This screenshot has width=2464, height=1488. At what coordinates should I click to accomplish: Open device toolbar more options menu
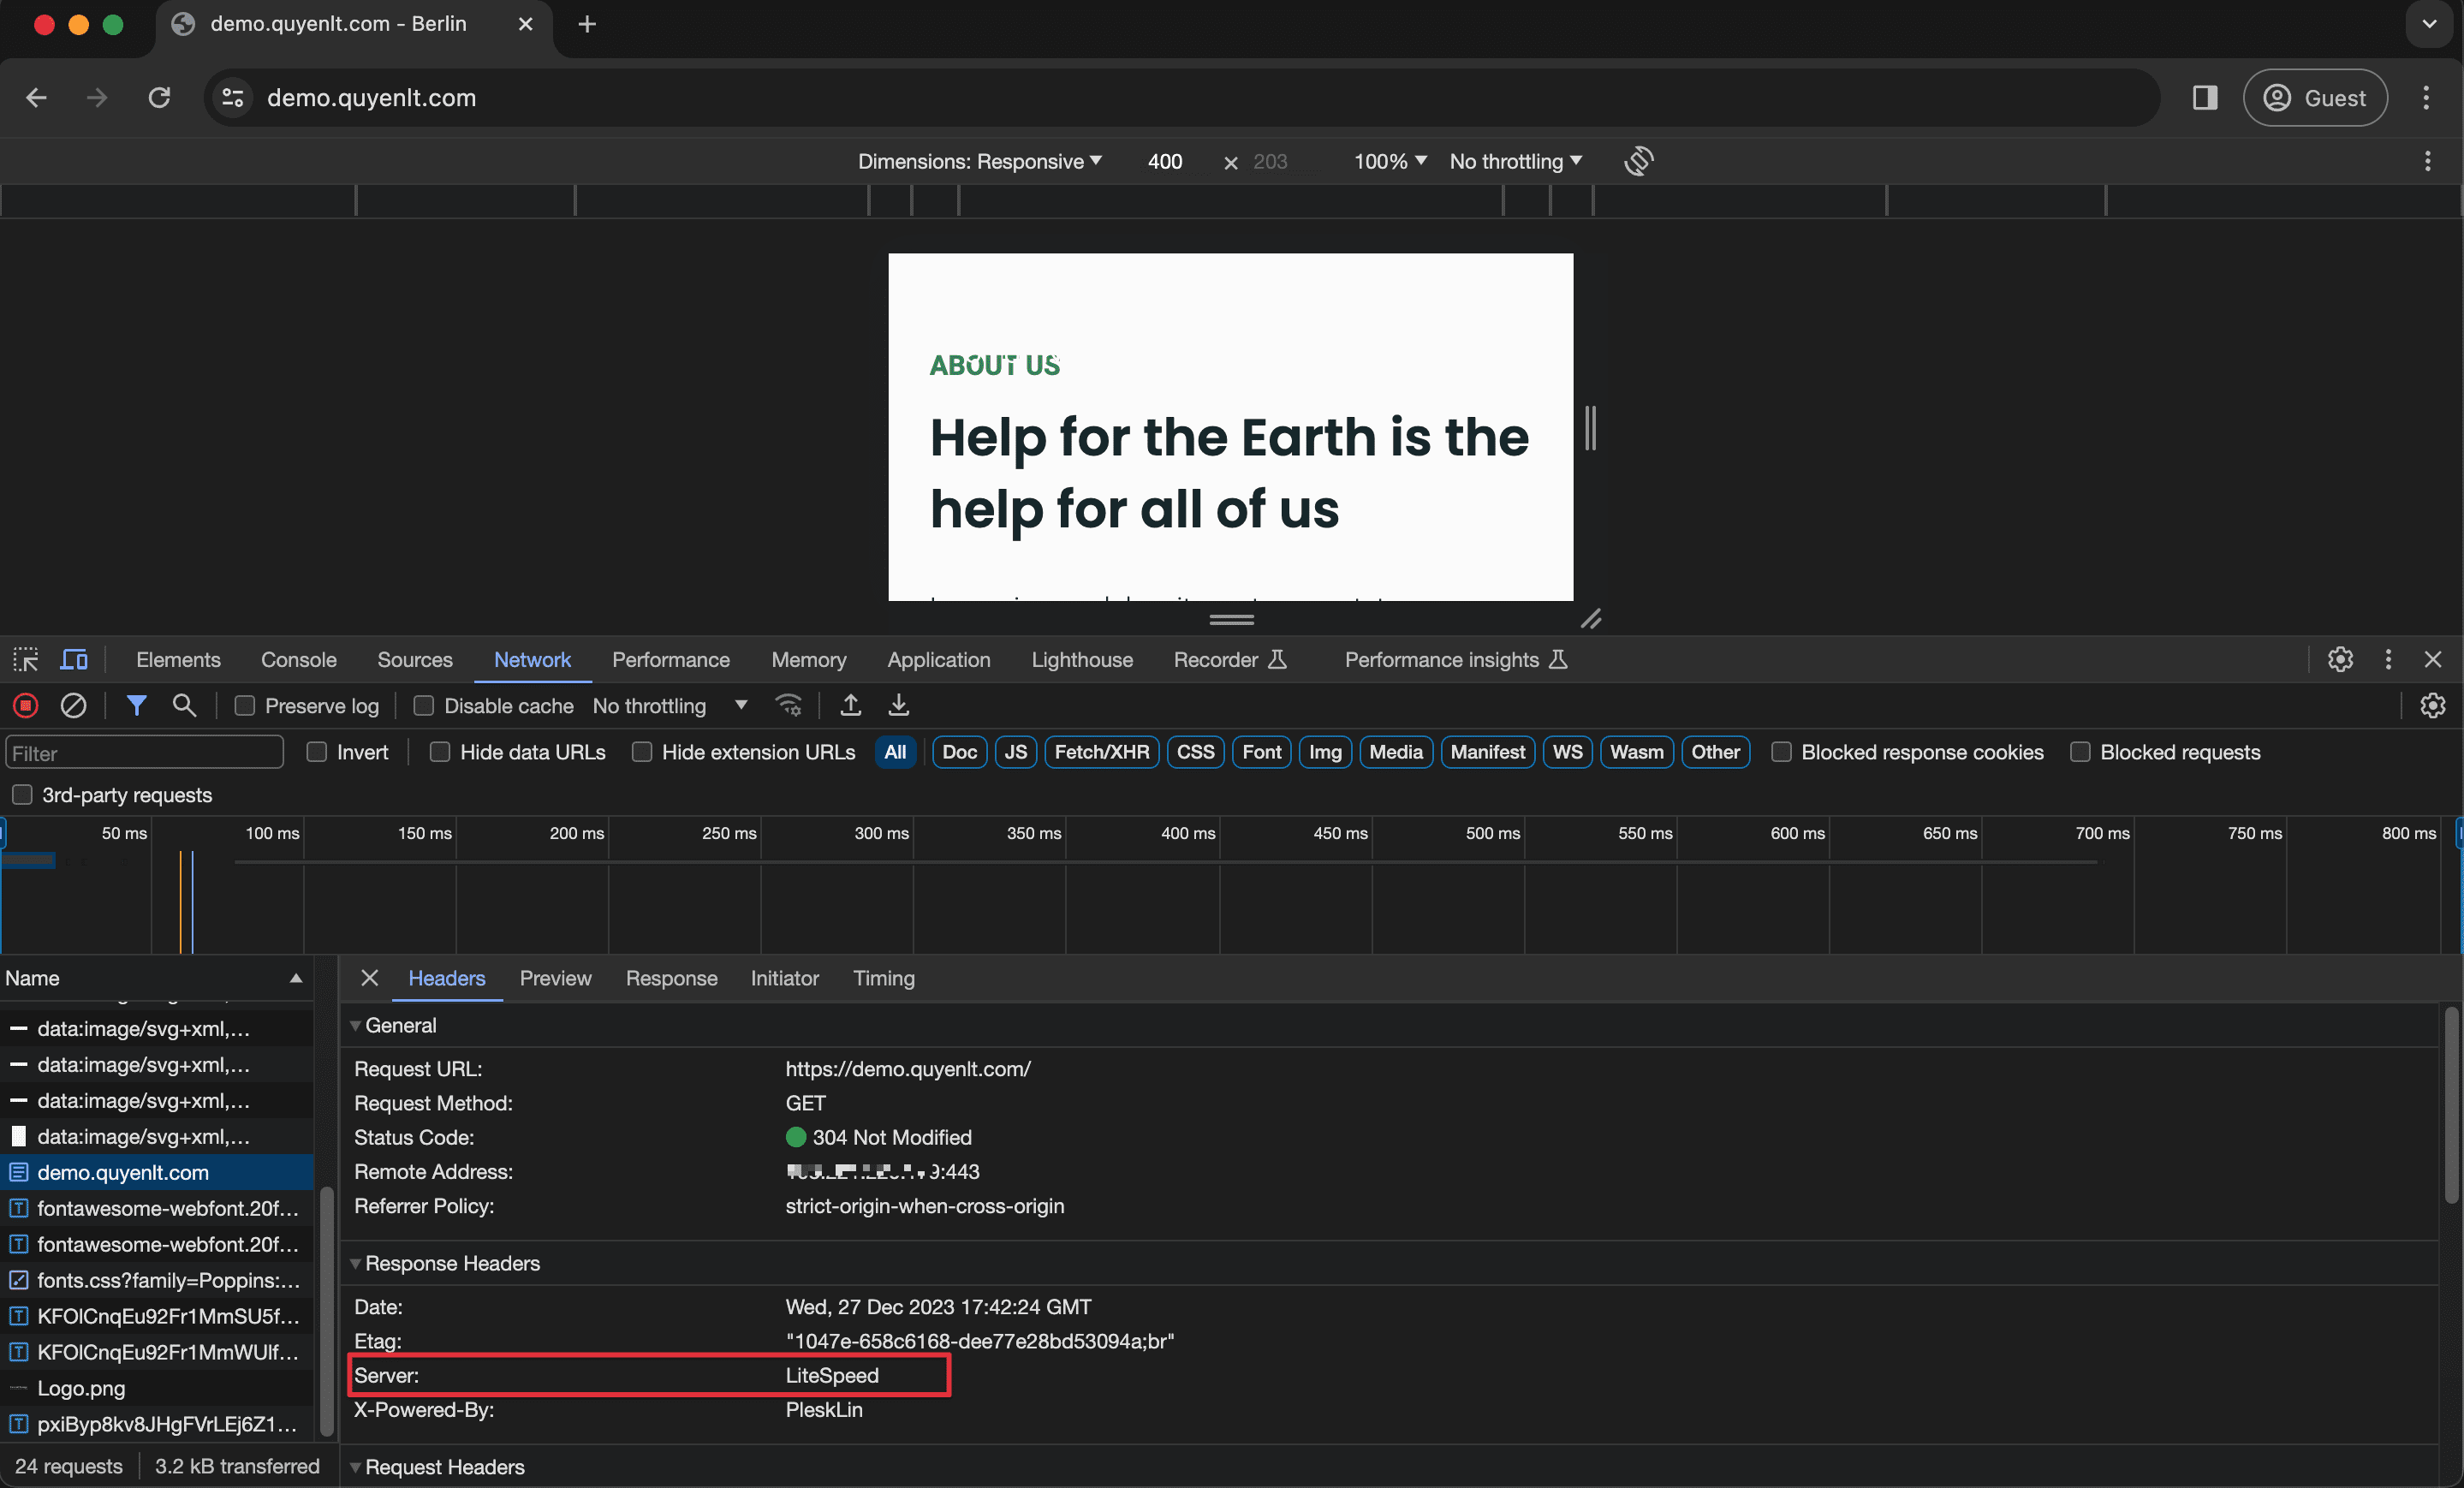click(2427, 161)
